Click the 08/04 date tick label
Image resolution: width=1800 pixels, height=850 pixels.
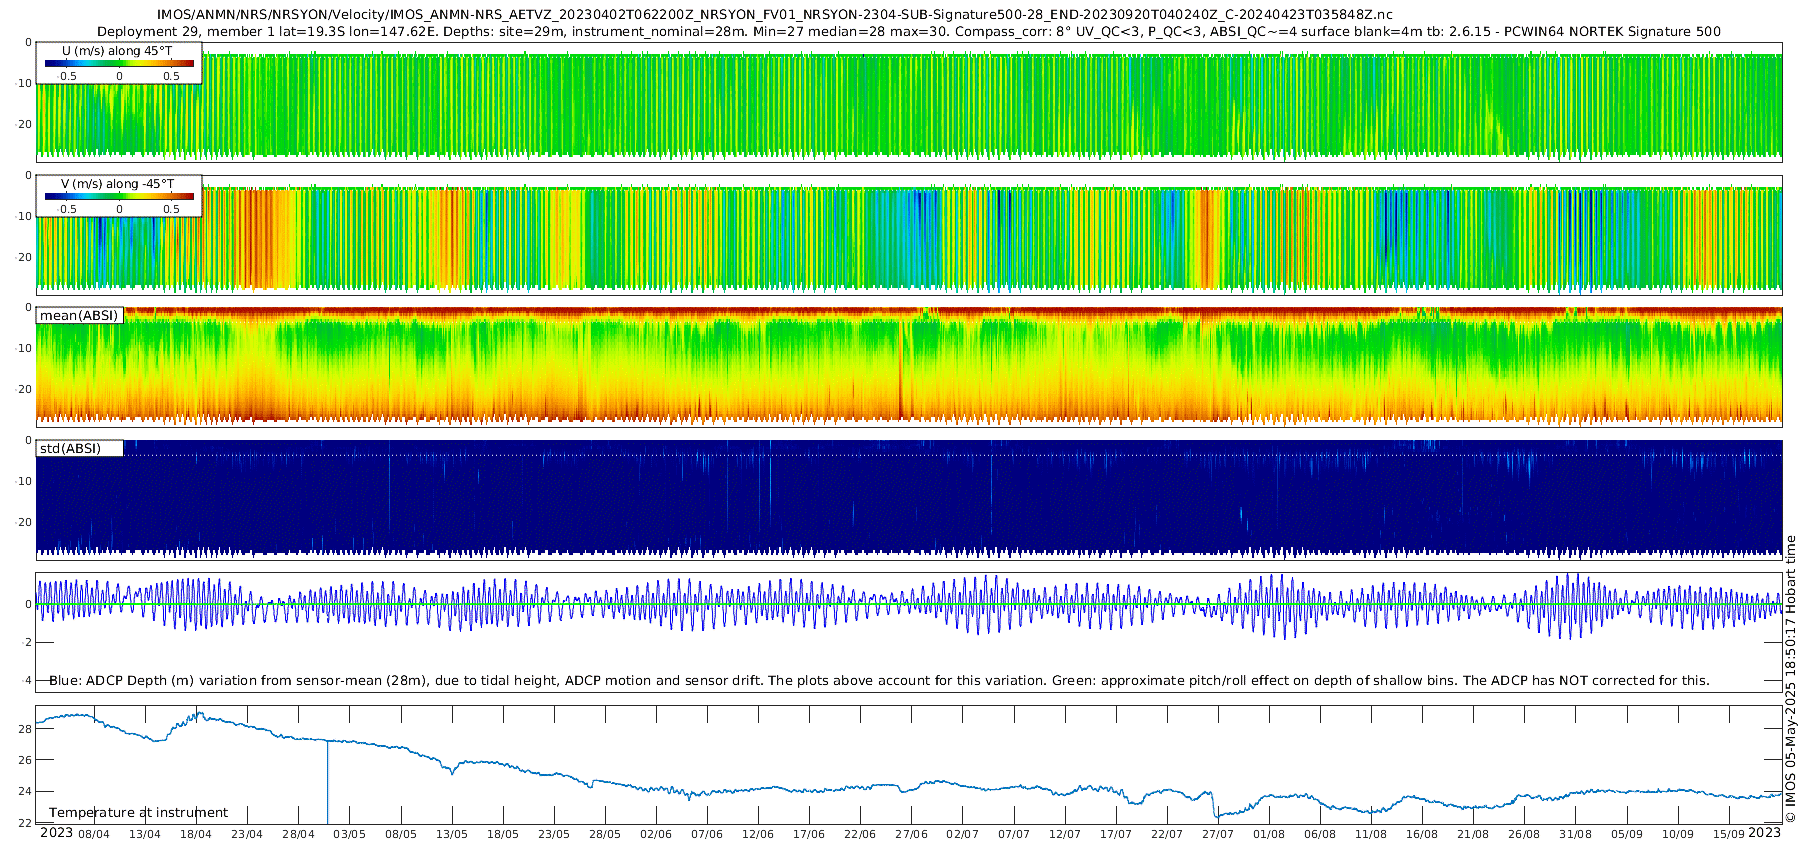[x=94, y=834]
